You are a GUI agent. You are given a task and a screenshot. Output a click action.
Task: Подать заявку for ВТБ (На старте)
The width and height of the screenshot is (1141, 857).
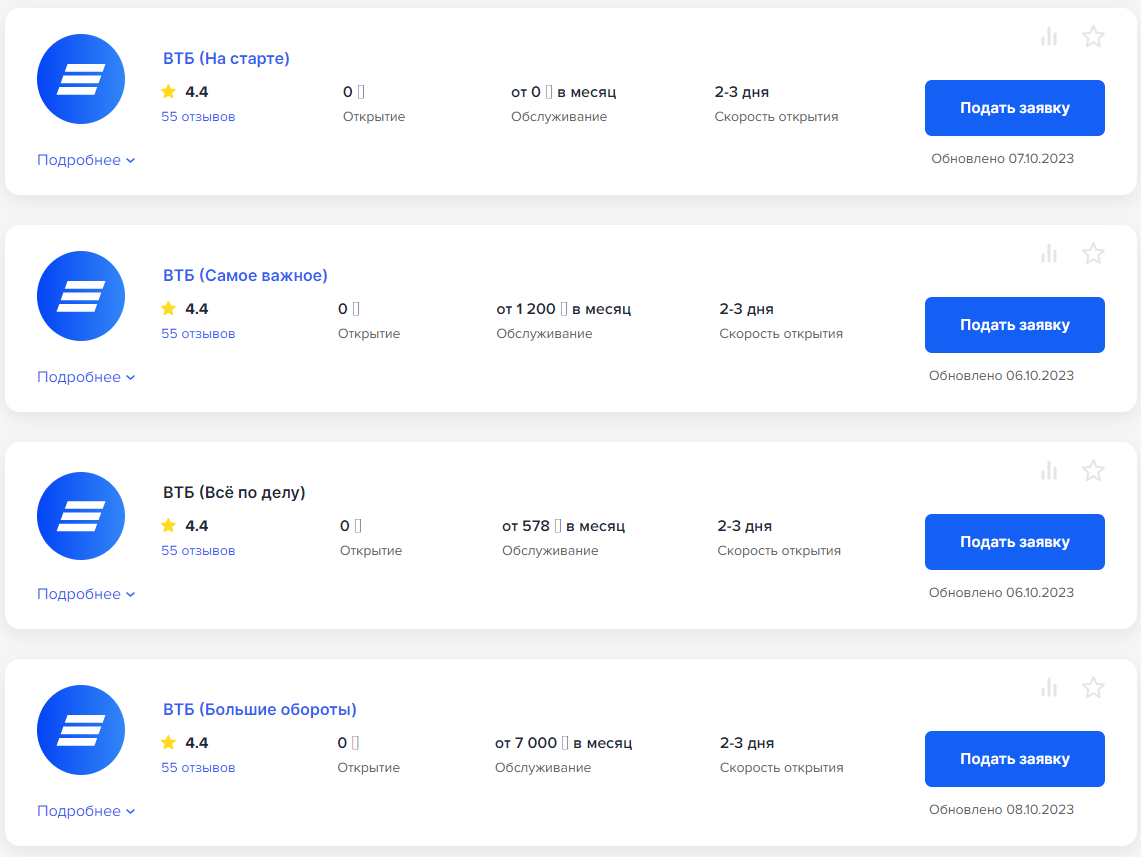pos(1014,108)
